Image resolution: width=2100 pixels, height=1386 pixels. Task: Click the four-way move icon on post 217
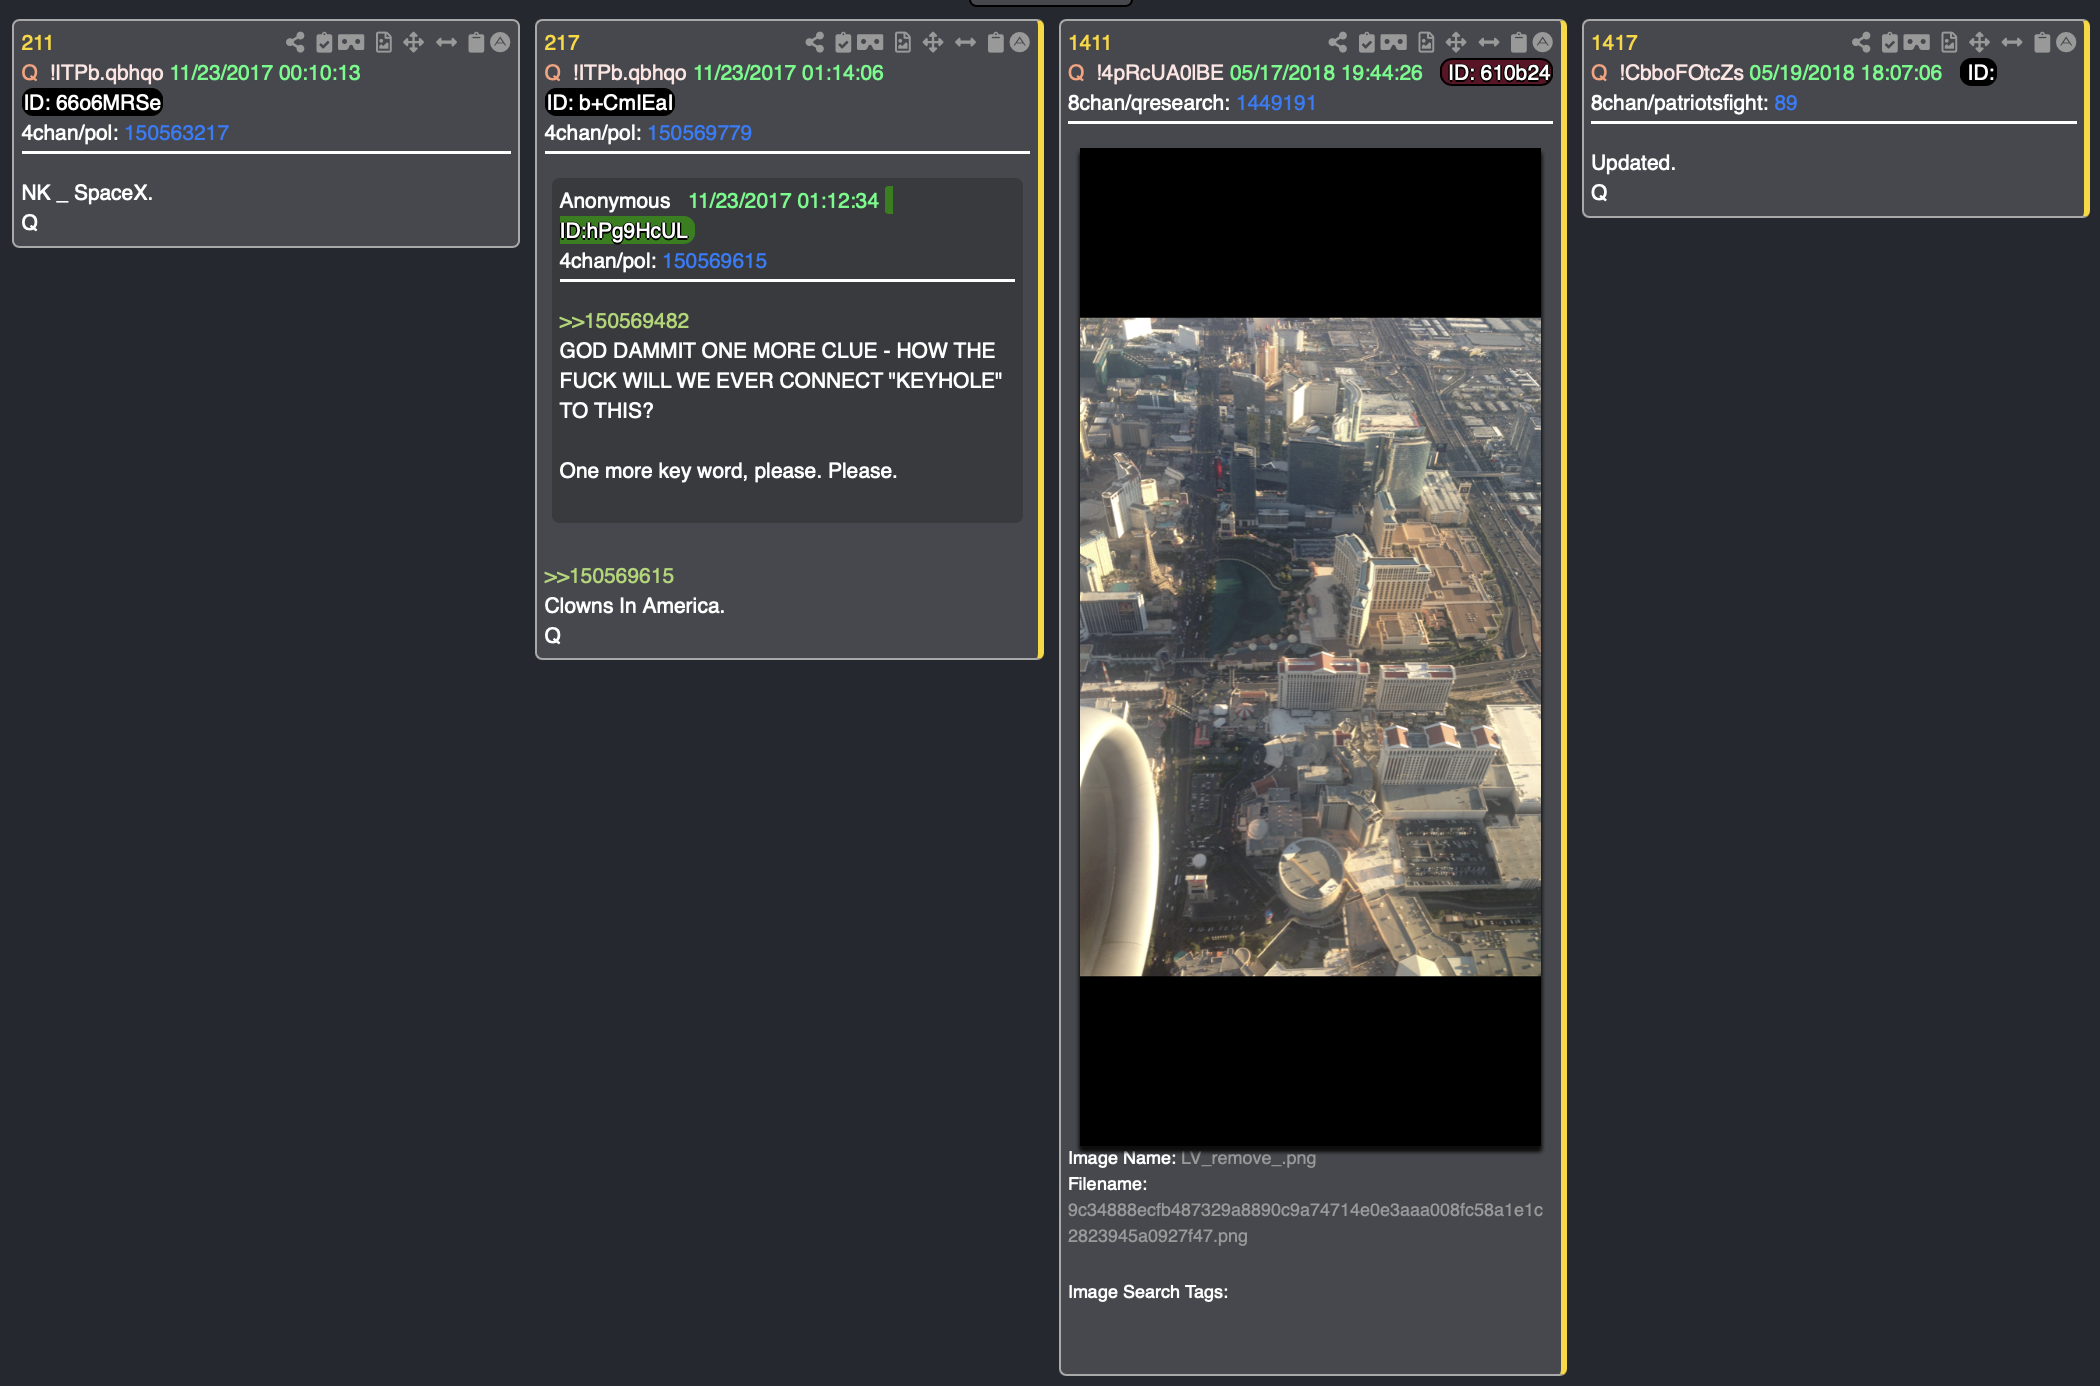pos(933,42)
